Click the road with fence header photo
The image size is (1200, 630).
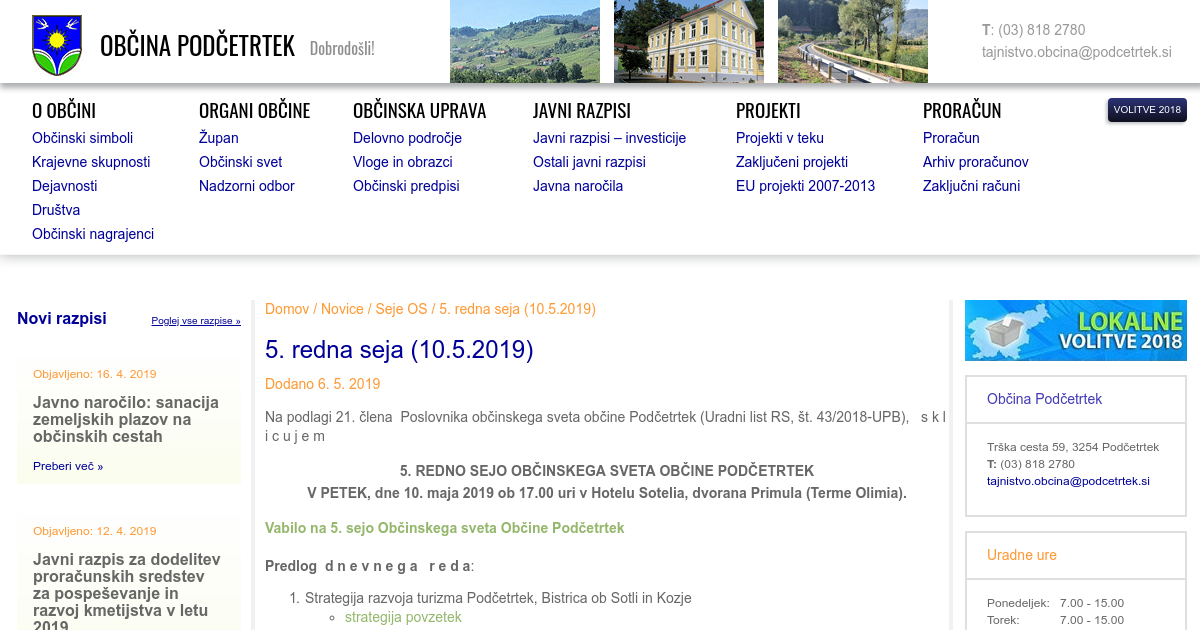[852, 41]
